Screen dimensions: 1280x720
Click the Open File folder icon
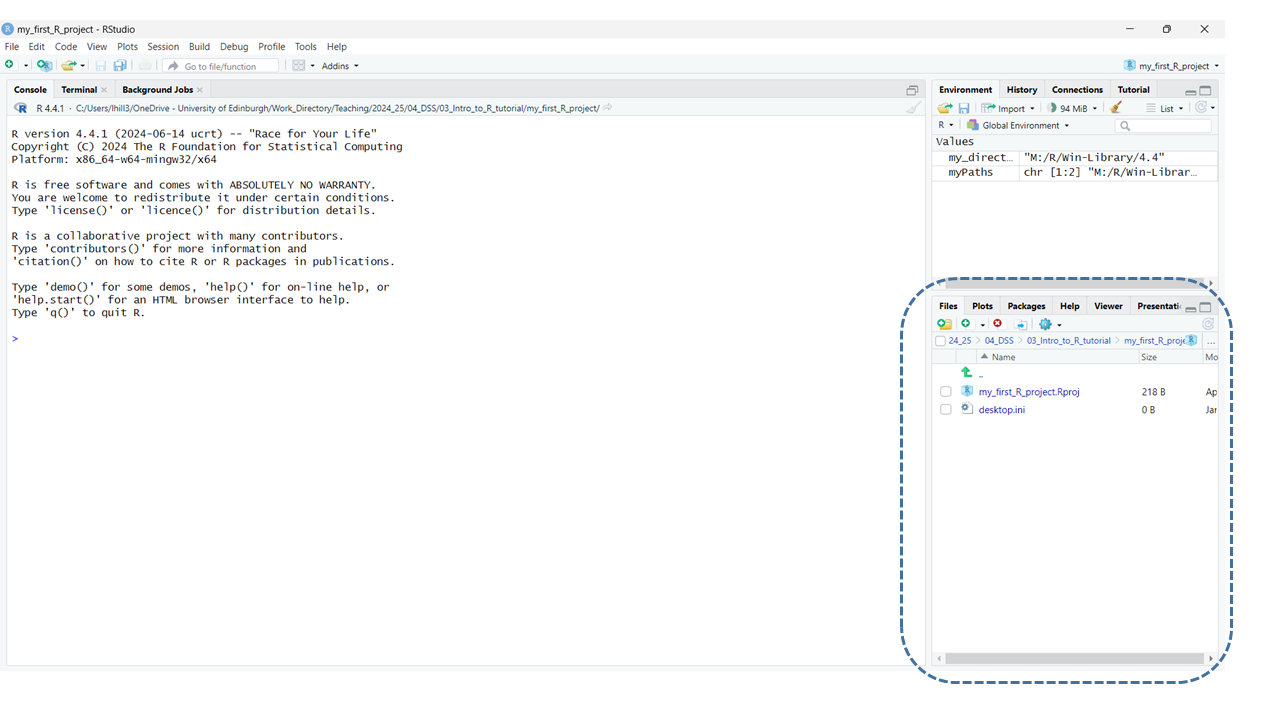(x=68, y=65)
